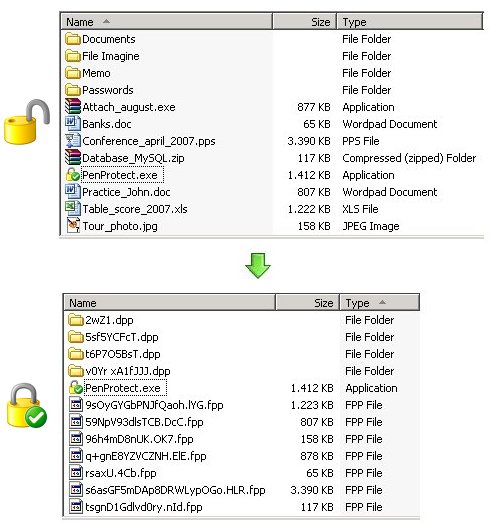This screenshot has height=524, width=491.
Task: Select the Documents folder name
Action: click(x=109, y=39)
